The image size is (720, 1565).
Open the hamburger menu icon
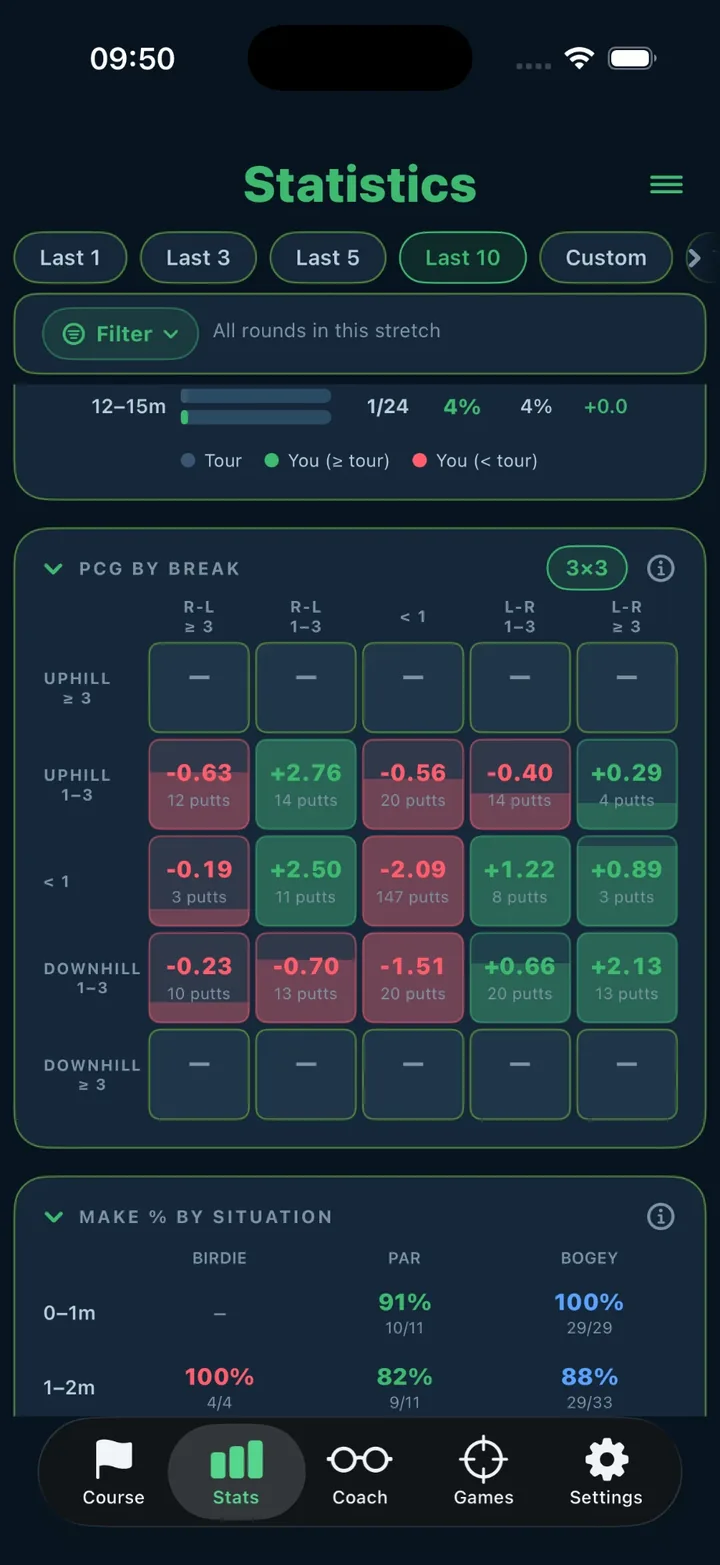point(666,184)
